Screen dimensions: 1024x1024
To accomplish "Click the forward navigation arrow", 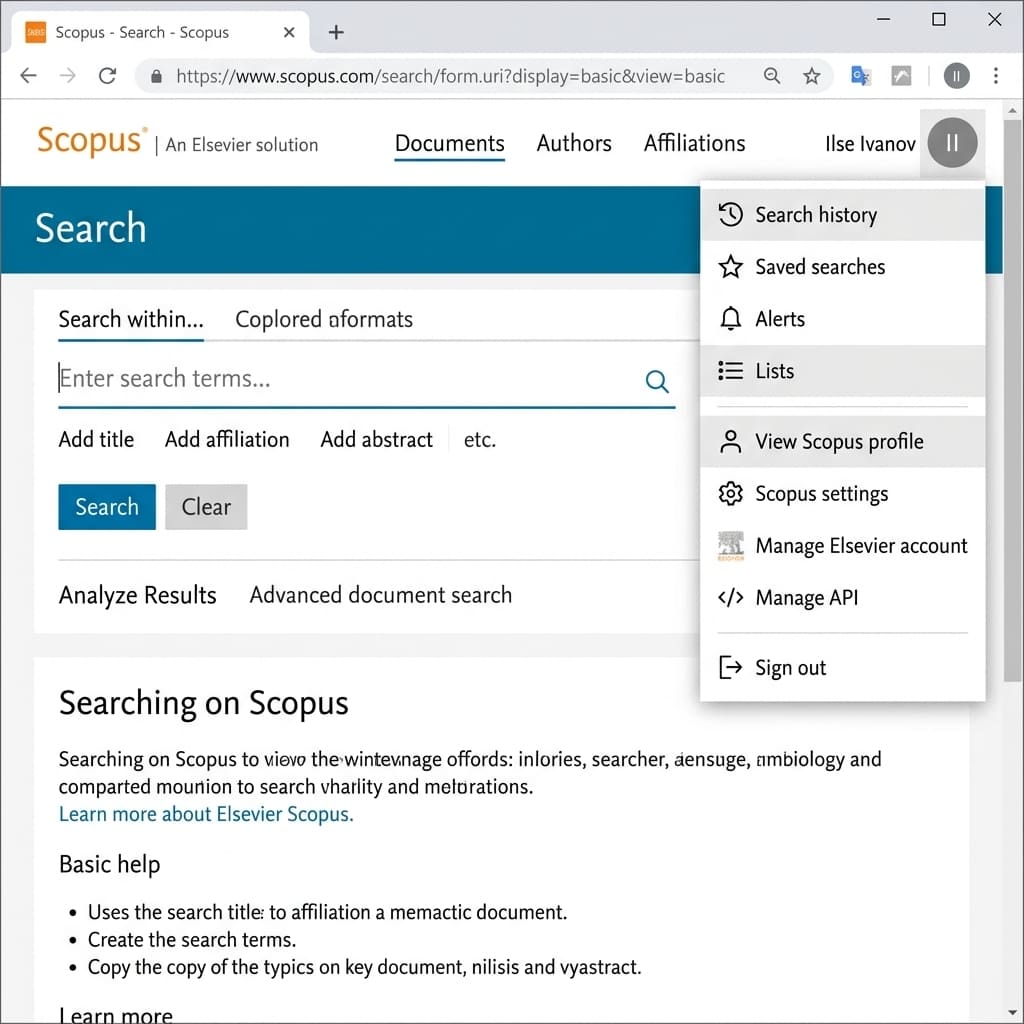I will tap(68, 76).
